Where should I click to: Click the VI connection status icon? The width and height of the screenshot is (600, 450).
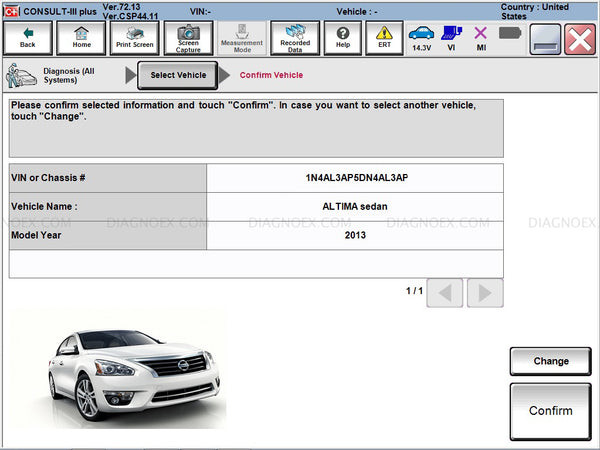451,38
